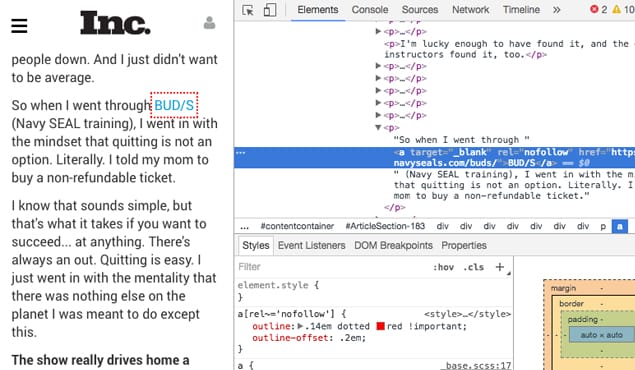
Task: Click the red error count indicator
Action: click(x=599, y=9)
